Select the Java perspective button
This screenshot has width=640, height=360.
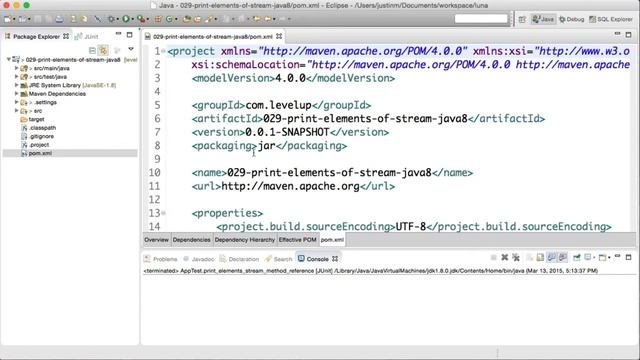(543, 19)
